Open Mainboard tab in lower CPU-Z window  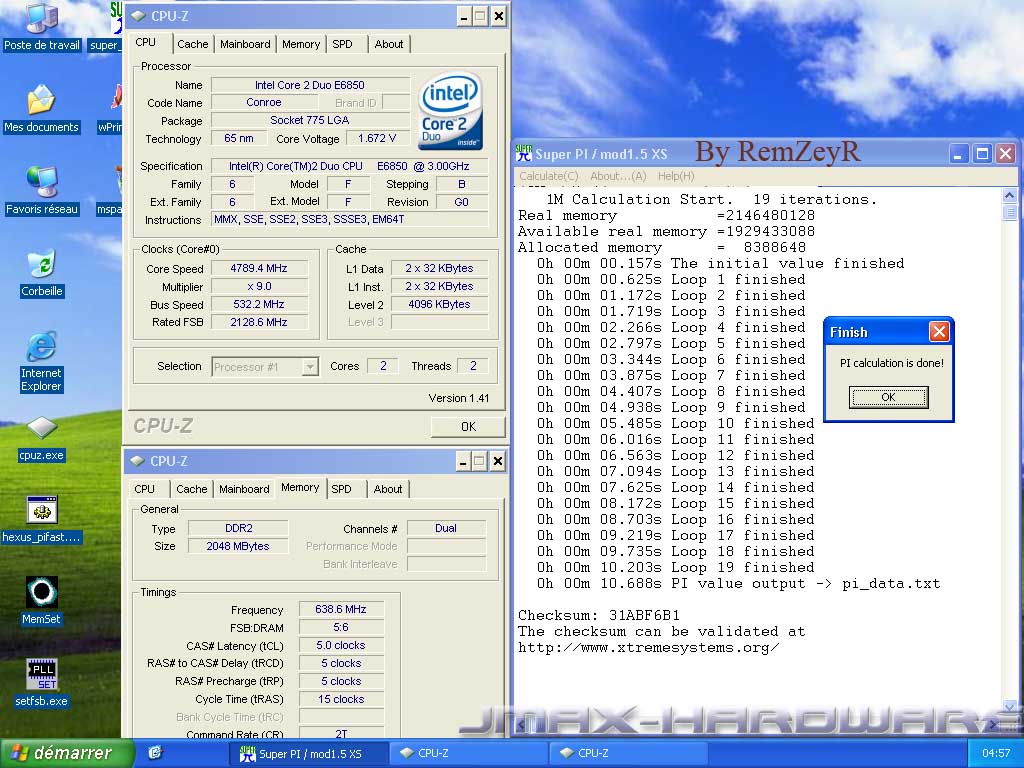pos(244,488)
